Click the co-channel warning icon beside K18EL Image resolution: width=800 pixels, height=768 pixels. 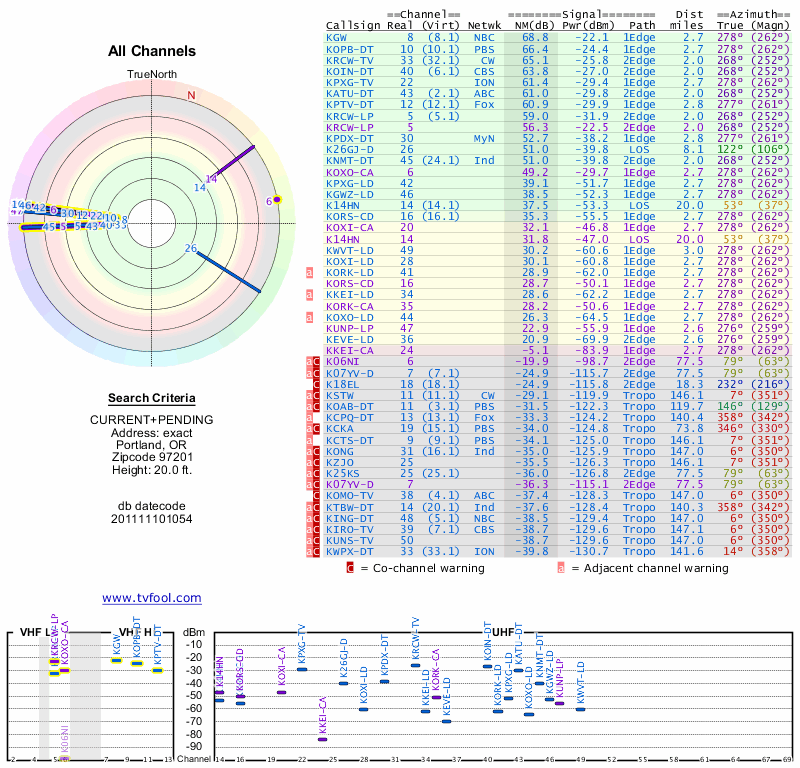coord(316,384)
